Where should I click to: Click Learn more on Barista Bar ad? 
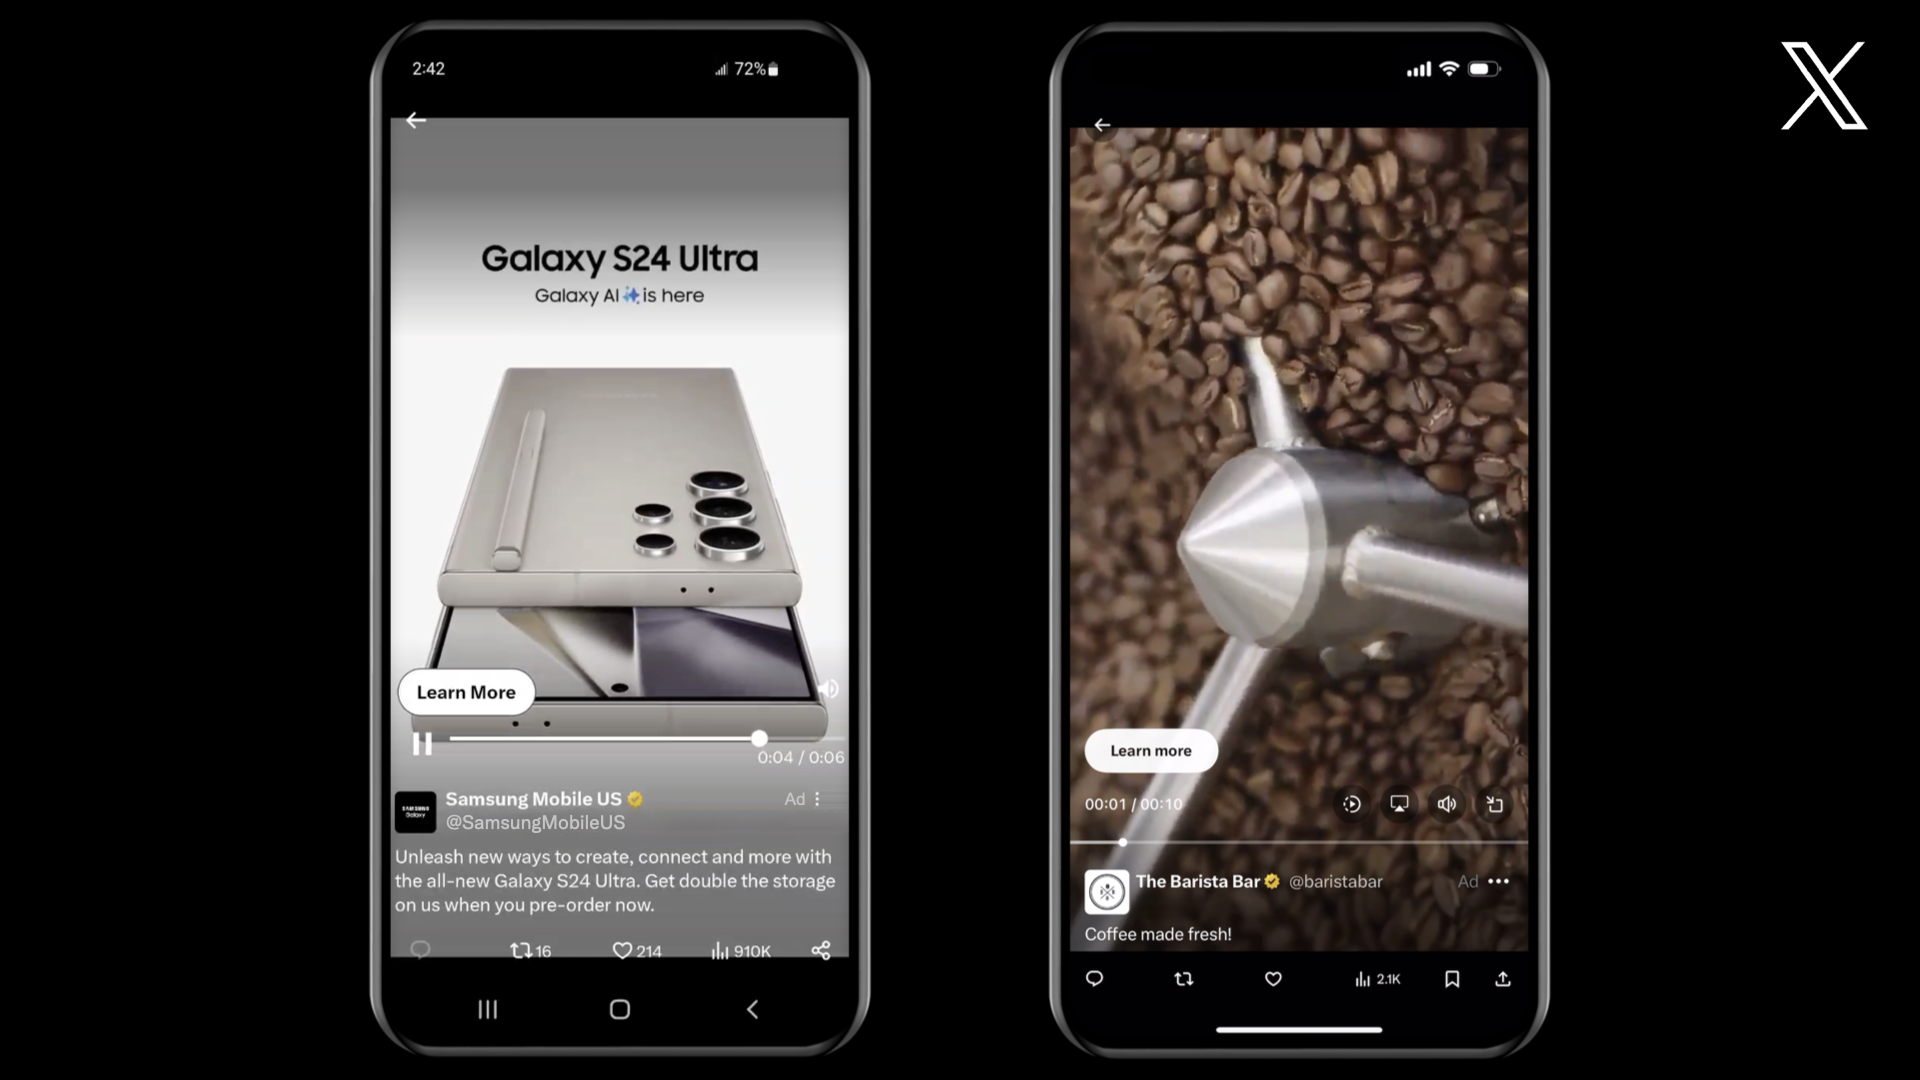pos(1151,750)
